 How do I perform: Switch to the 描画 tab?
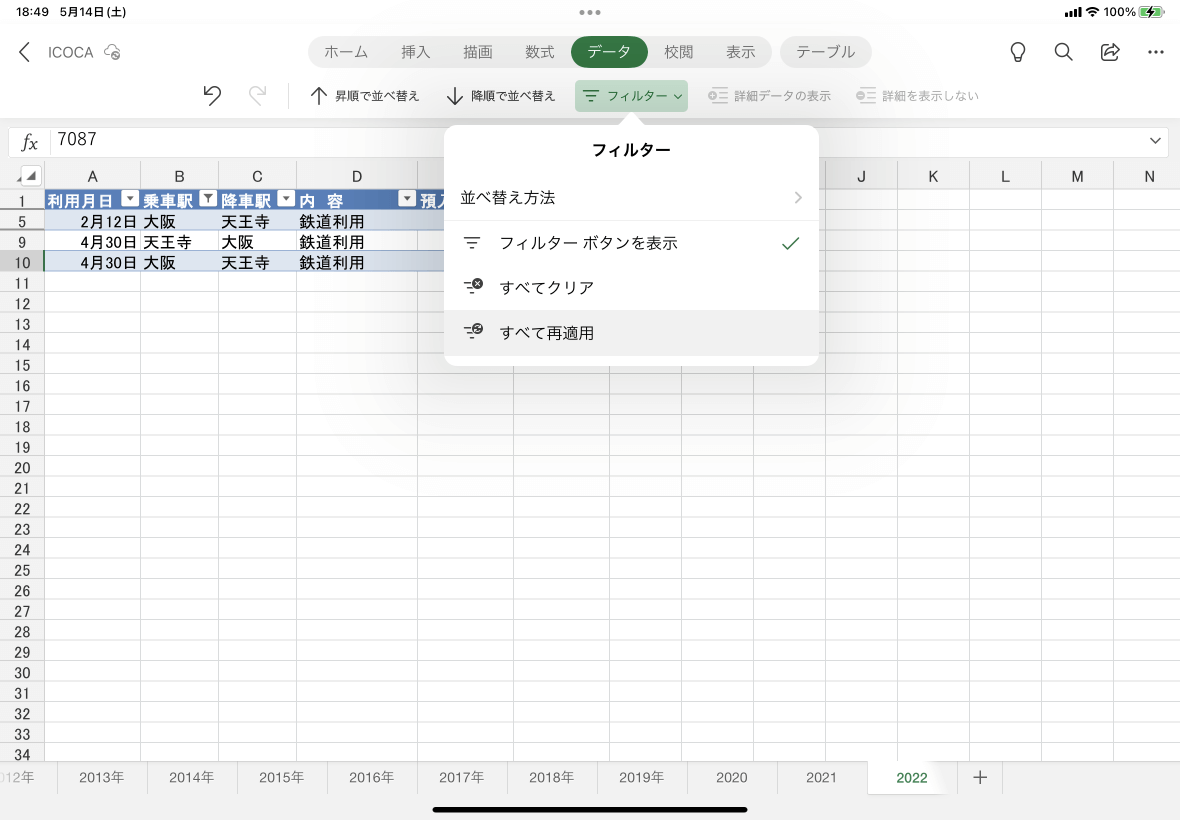[x=478, y=52]
